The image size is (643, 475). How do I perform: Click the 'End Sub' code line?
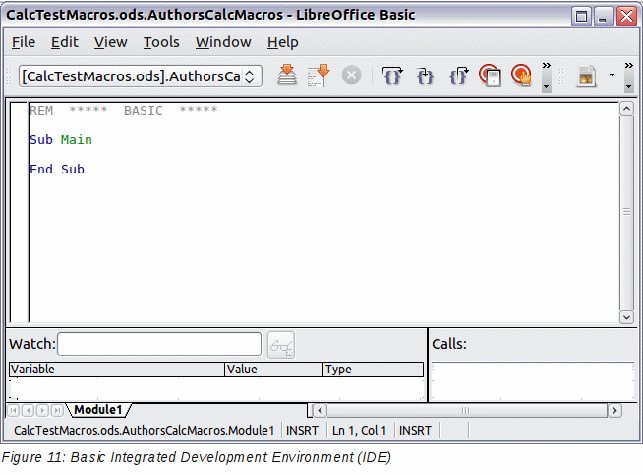click(57, 169)
